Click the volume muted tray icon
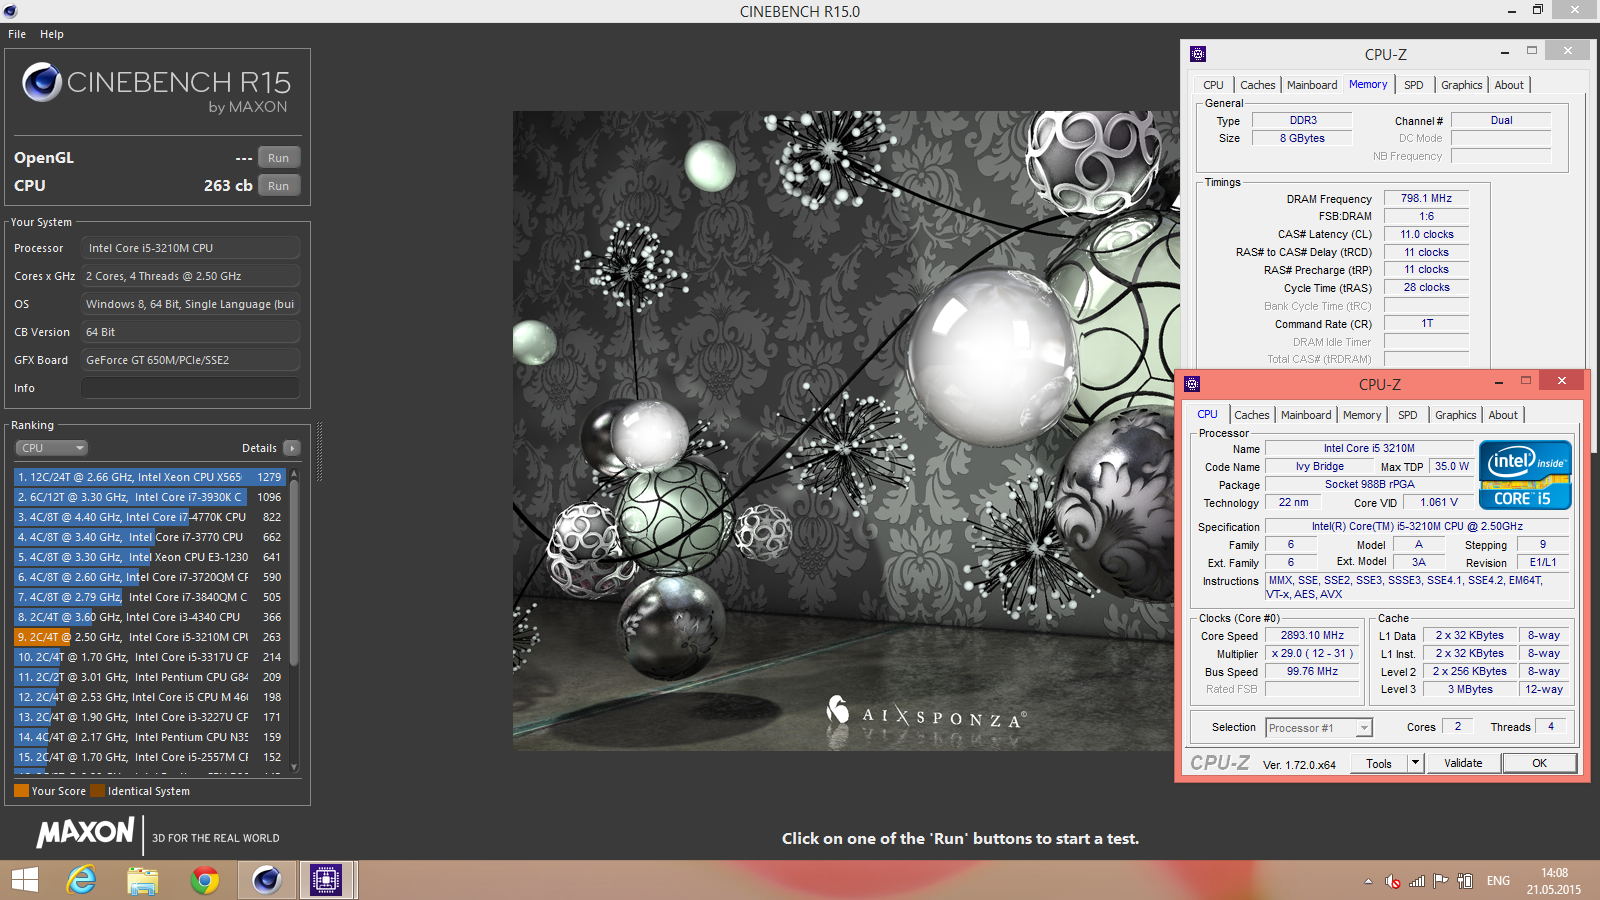The width and height of the screenshot is (1600, 900). coord(1392,881)
